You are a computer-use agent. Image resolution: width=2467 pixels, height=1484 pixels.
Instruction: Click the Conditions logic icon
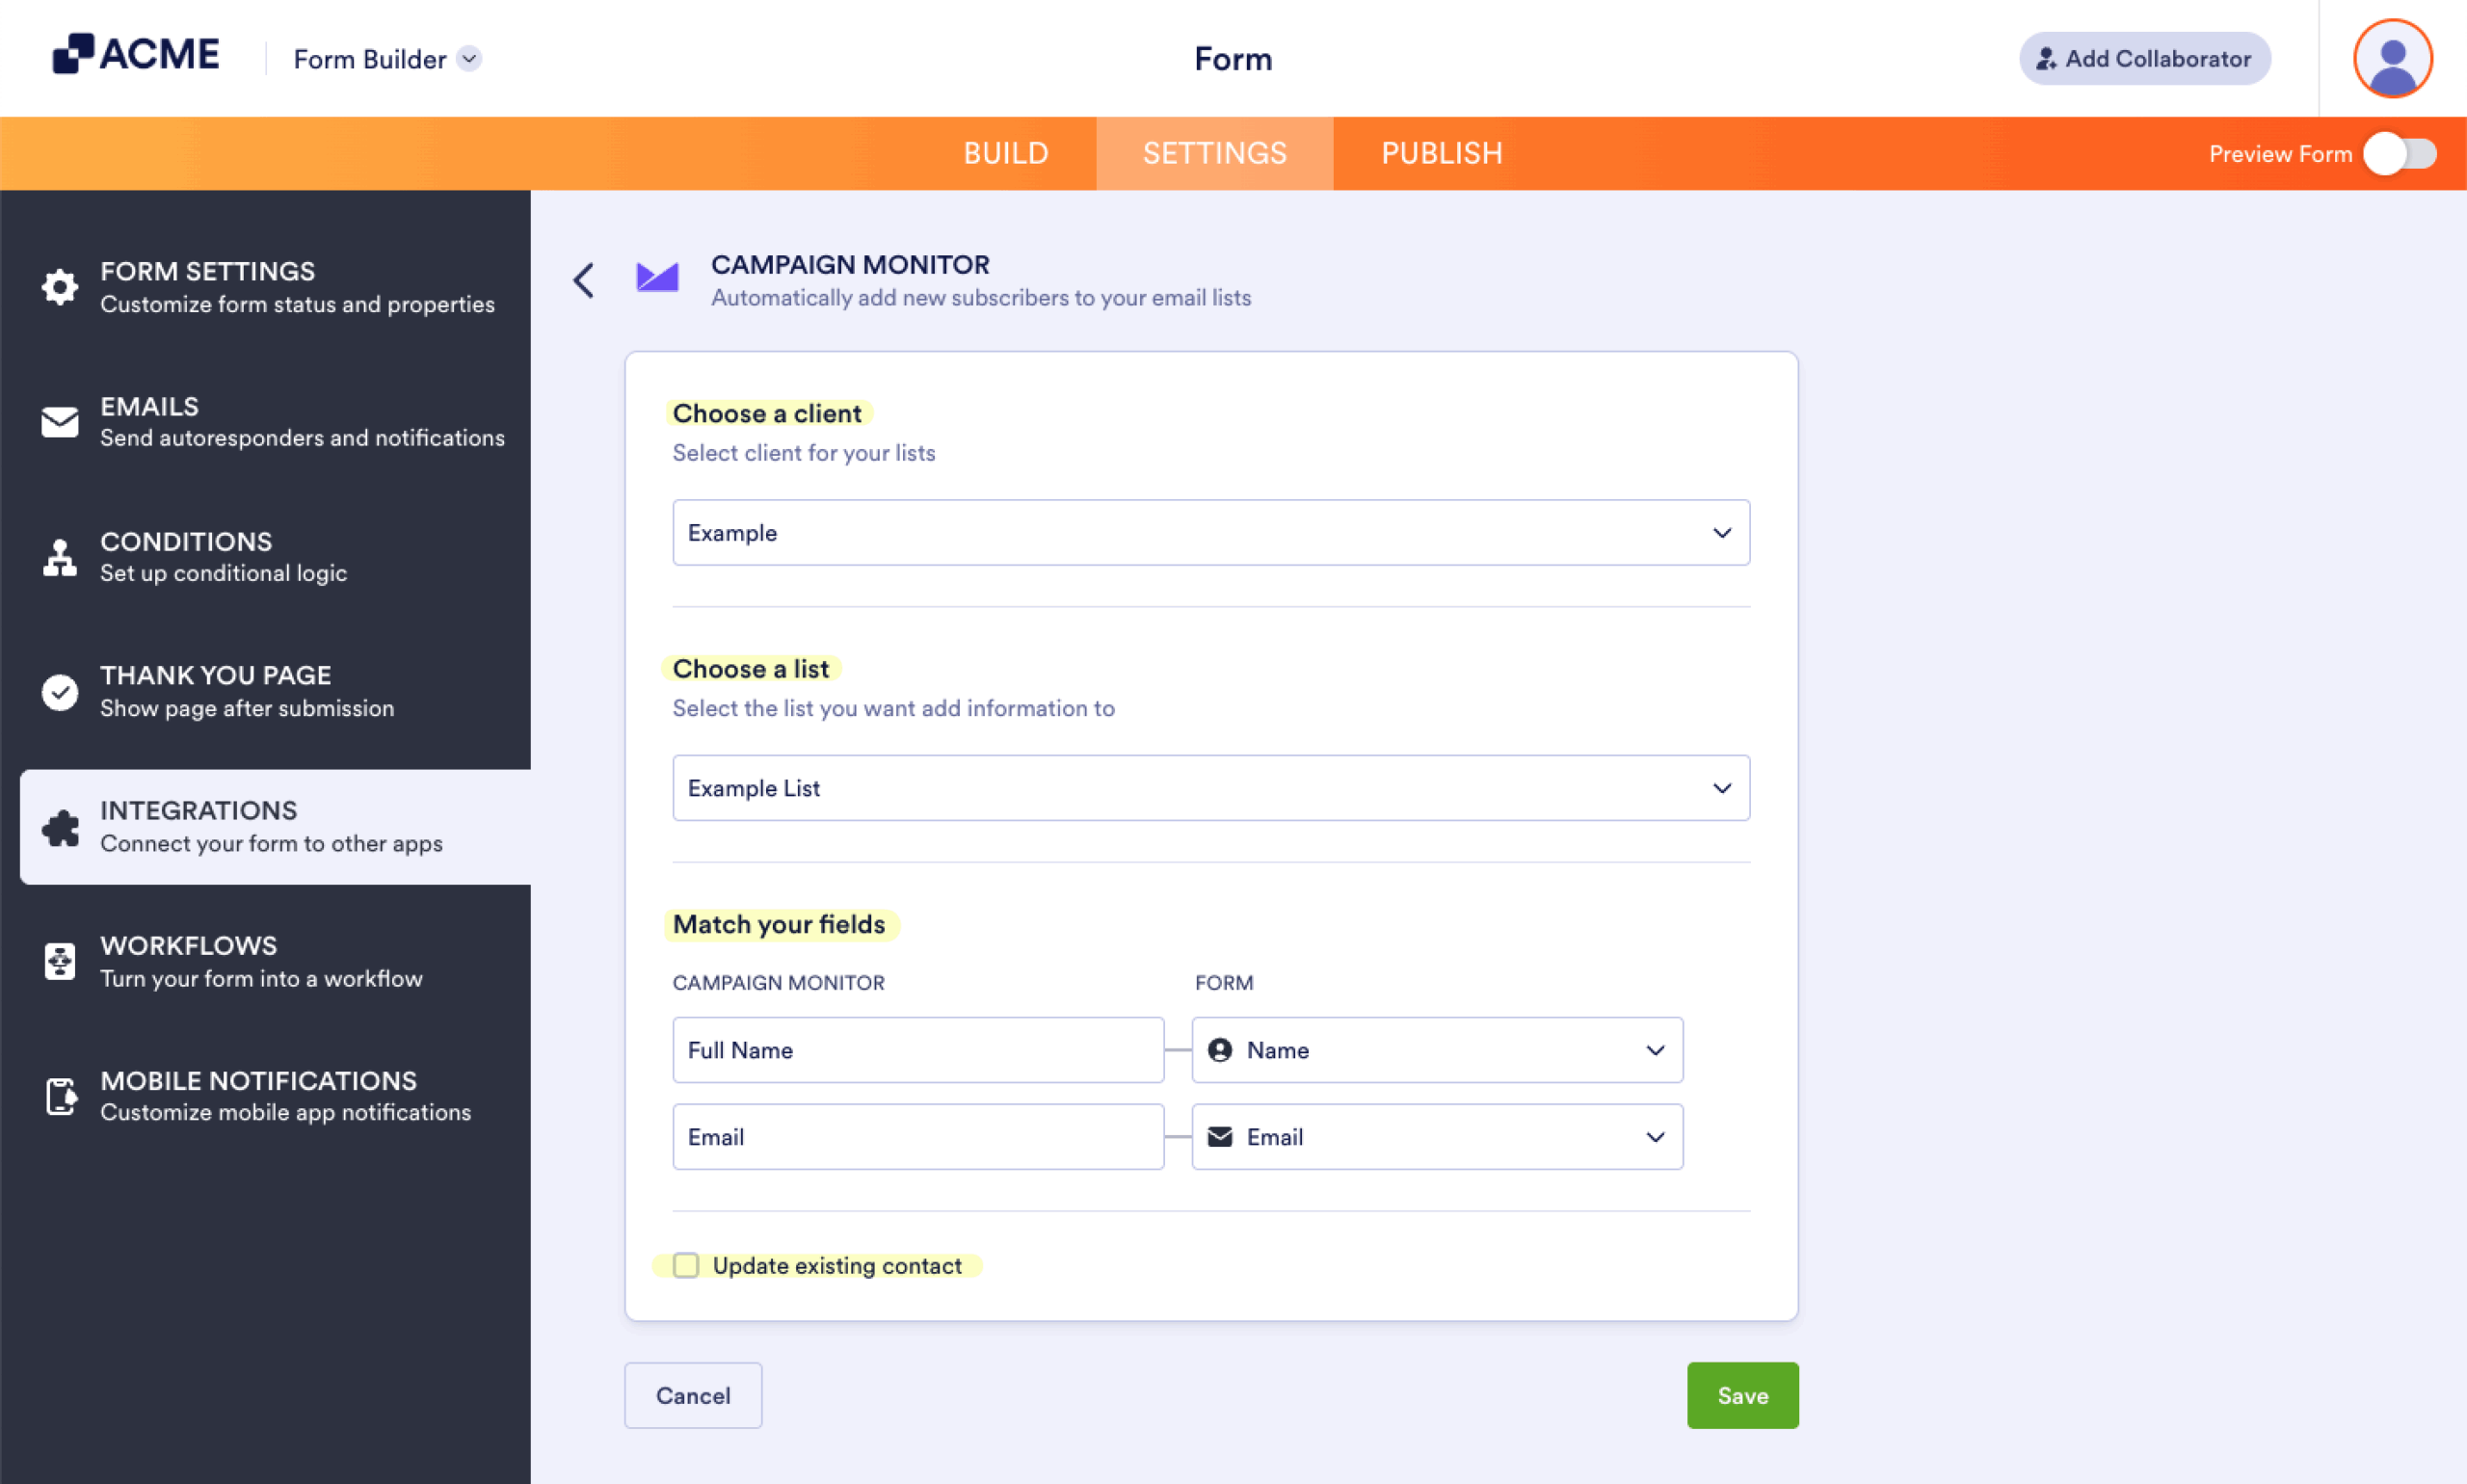click(x=59, y=557)
